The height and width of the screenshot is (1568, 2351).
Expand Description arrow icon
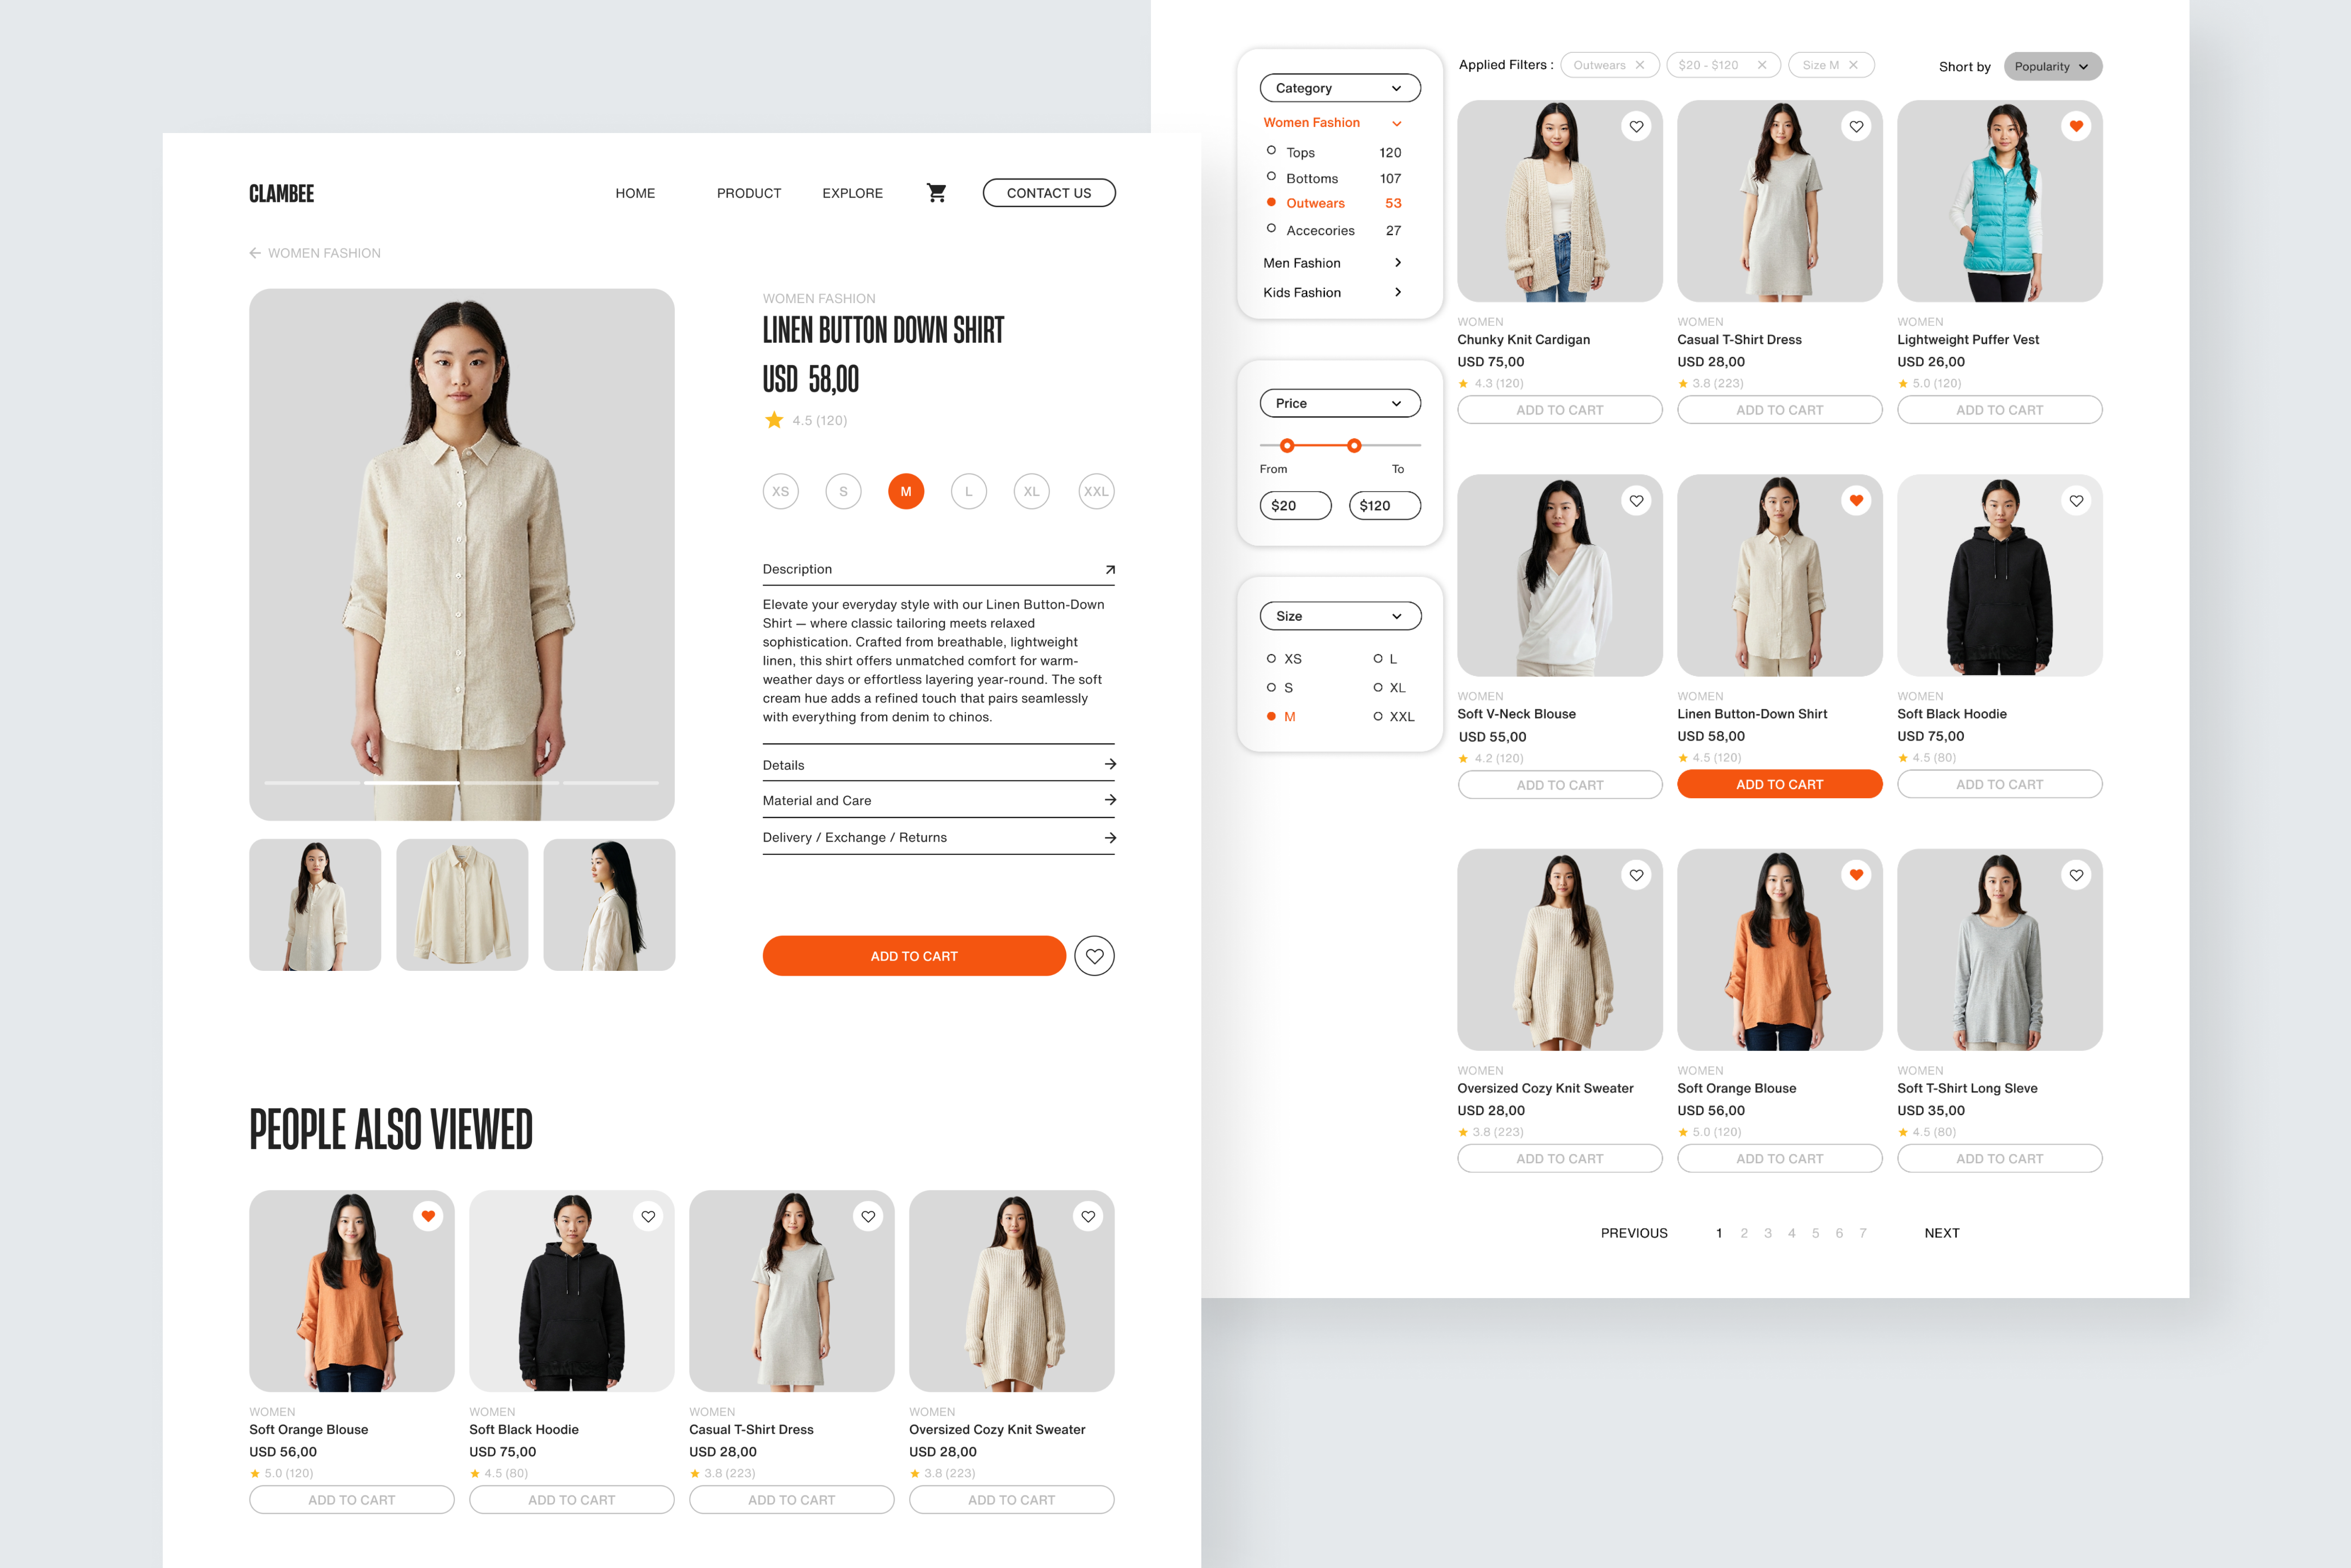pos(1109,569)
